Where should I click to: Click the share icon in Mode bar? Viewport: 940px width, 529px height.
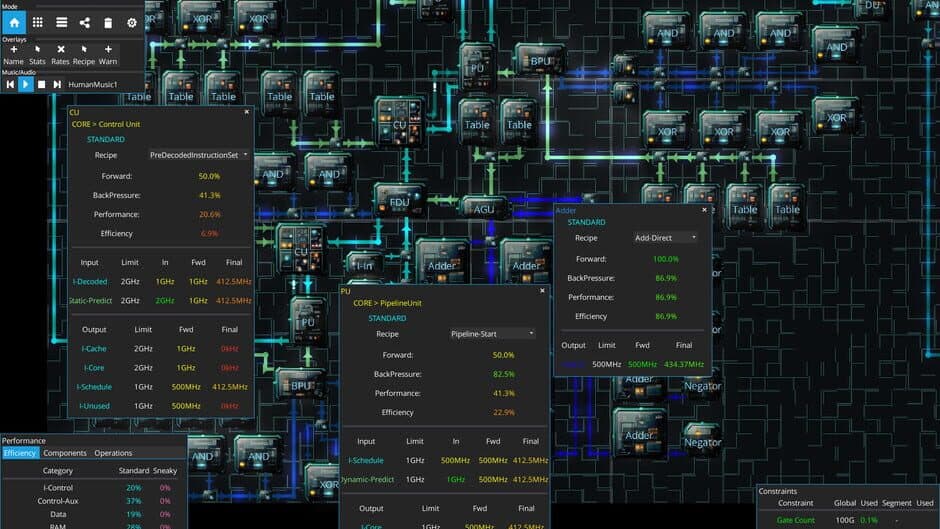84,22
